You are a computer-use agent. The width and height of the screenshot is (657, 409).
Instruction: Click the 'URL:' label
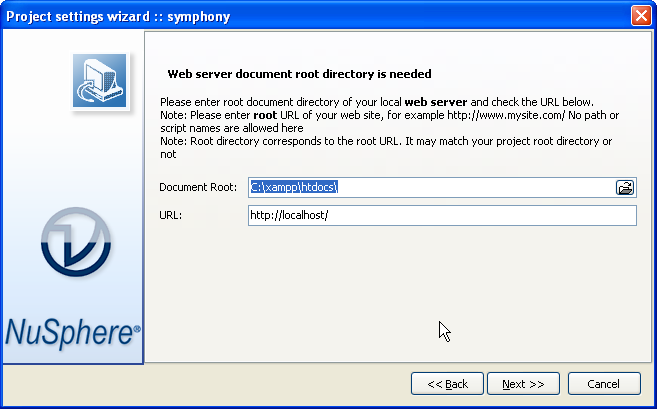click(169, 216)
